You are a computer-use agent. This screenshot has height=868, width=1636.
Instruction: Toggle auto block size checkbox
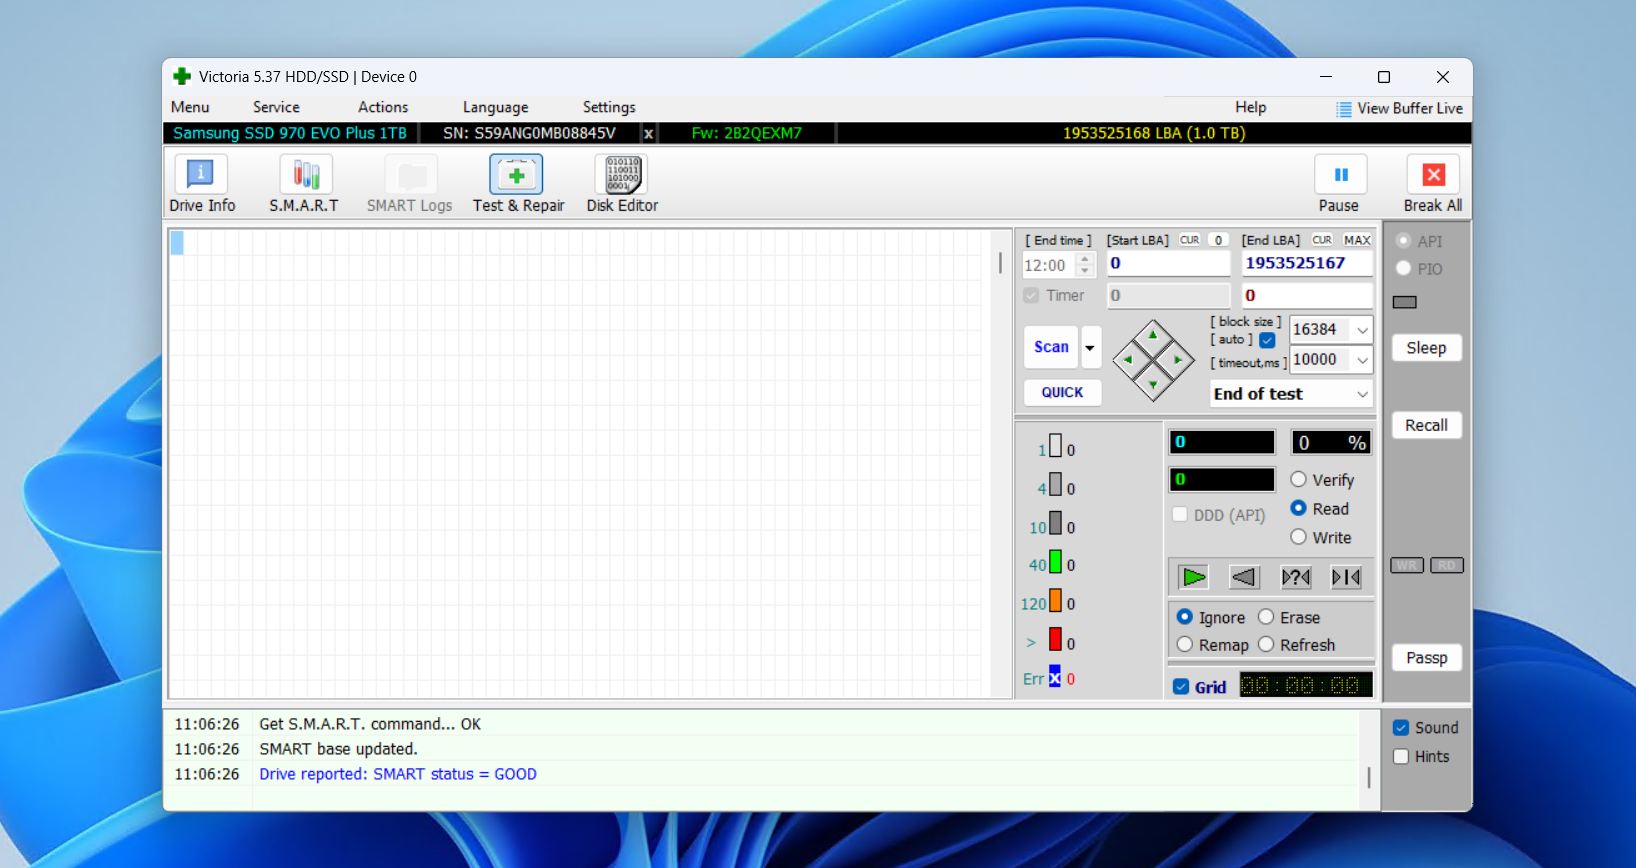[1267, 340]
